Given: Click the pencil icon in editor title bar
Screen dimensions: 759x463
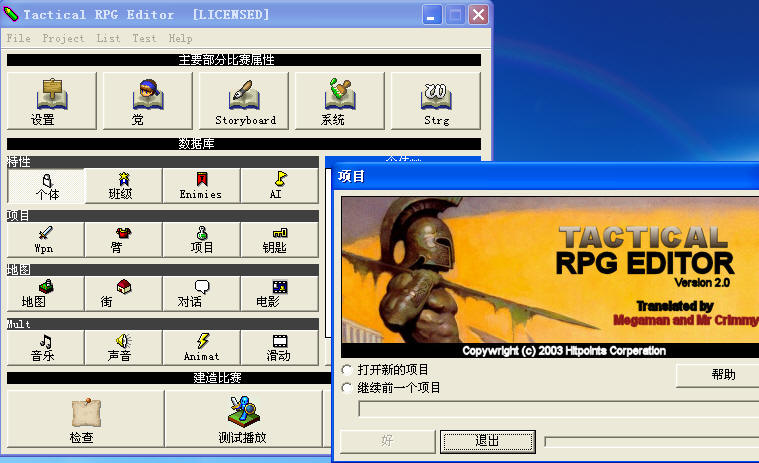Looking at the screenshot, I should tap(11, 14).
